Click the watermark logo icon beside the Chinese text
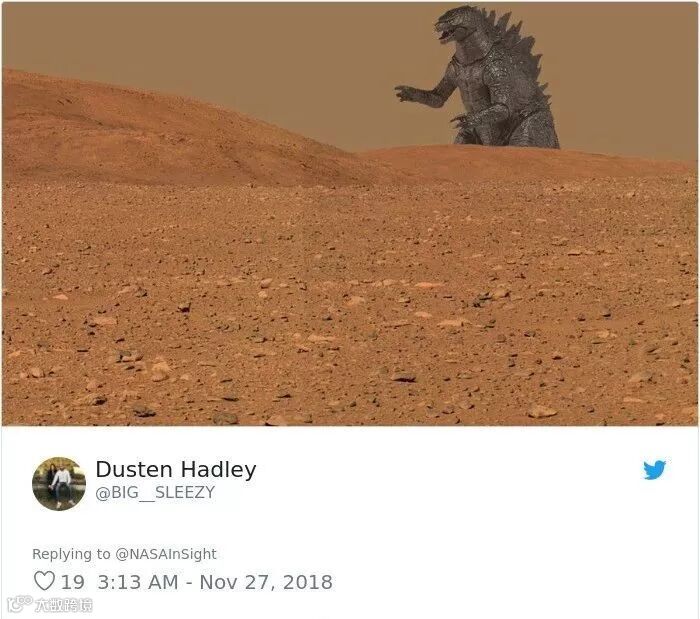Screen dimensions: 700x619 (x=20, y=604)
